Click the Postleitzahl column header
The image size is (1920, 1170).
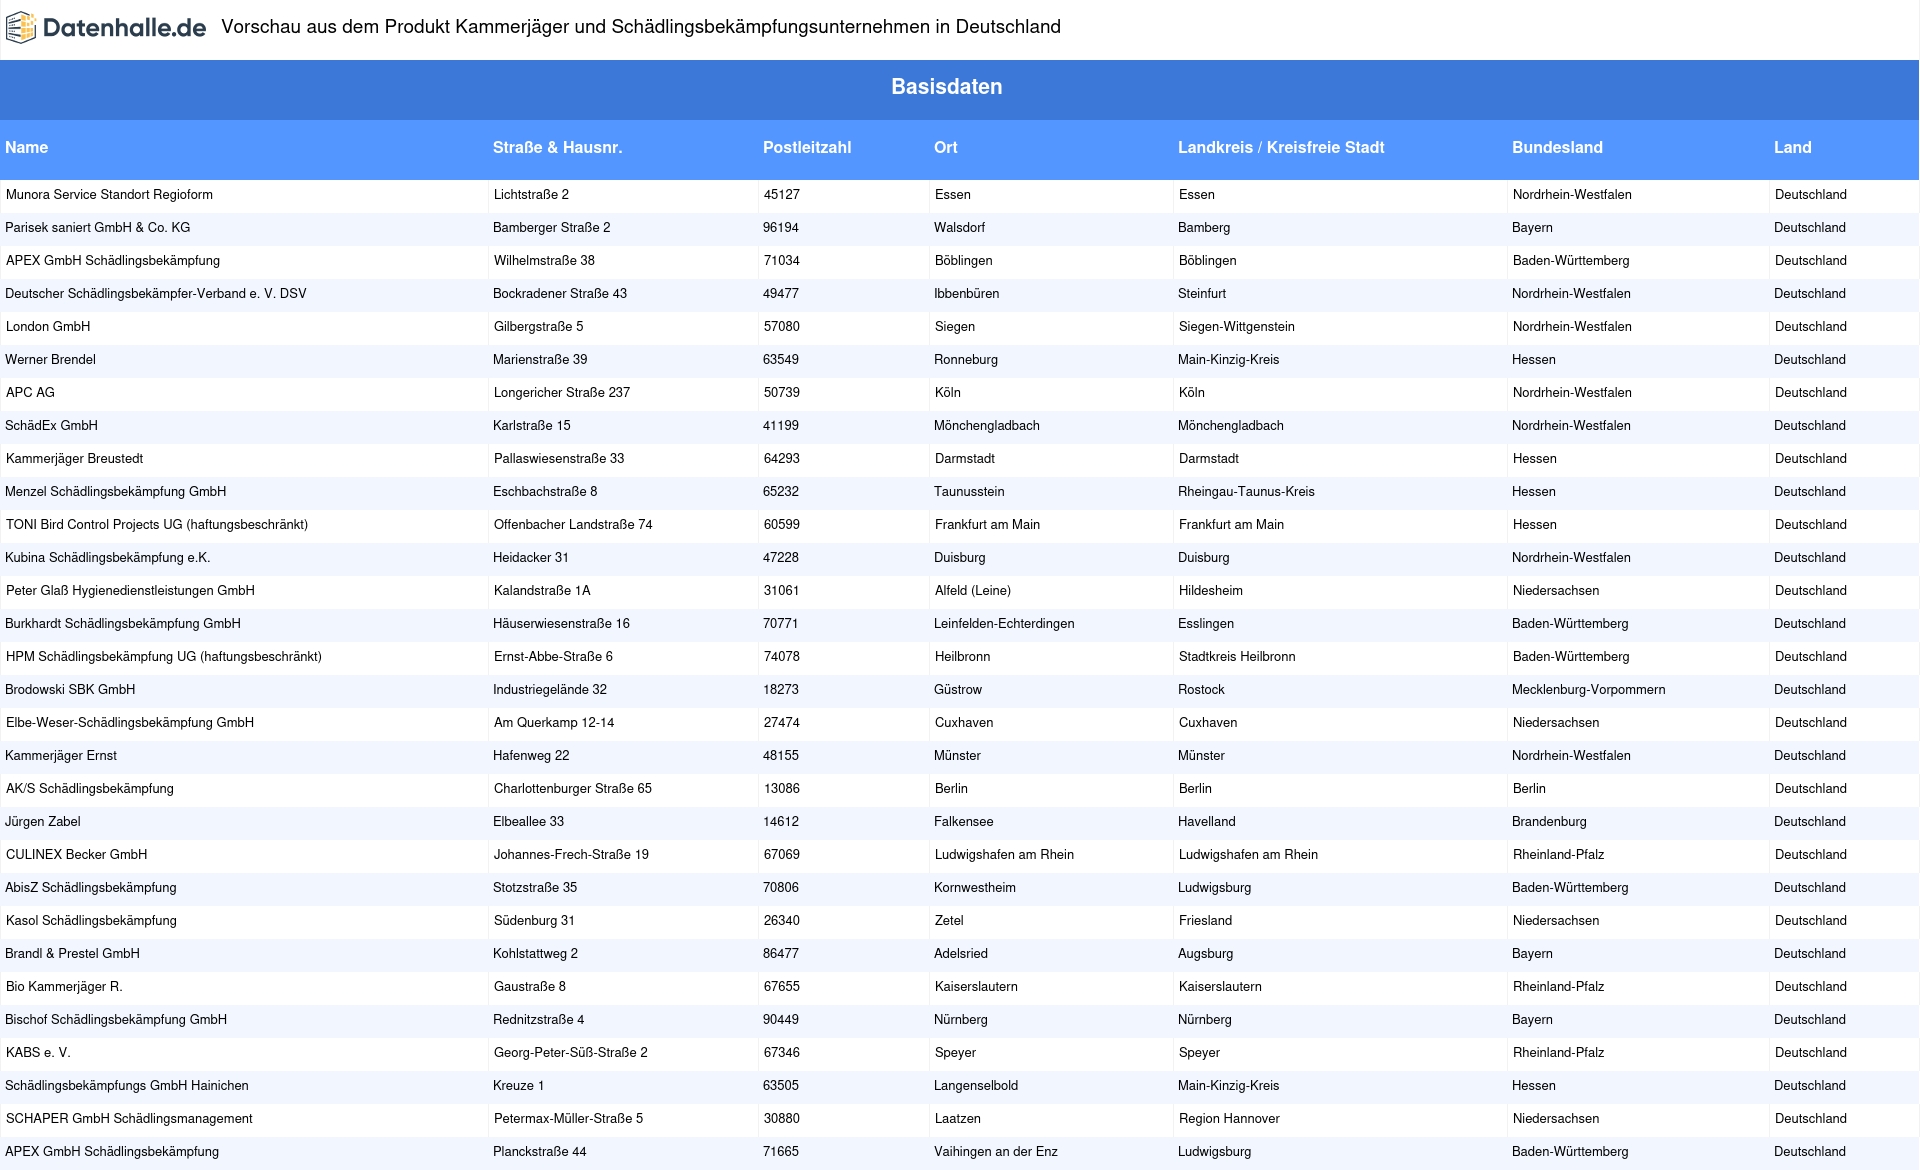[807, 148]
